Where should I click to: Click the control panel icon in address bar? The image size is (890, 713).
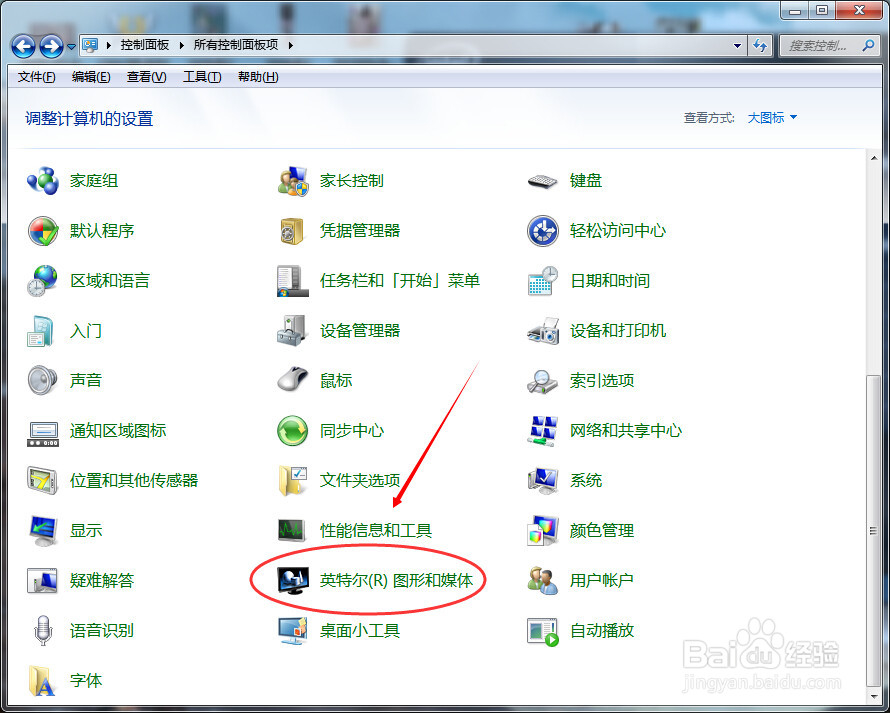click(90, 45)
